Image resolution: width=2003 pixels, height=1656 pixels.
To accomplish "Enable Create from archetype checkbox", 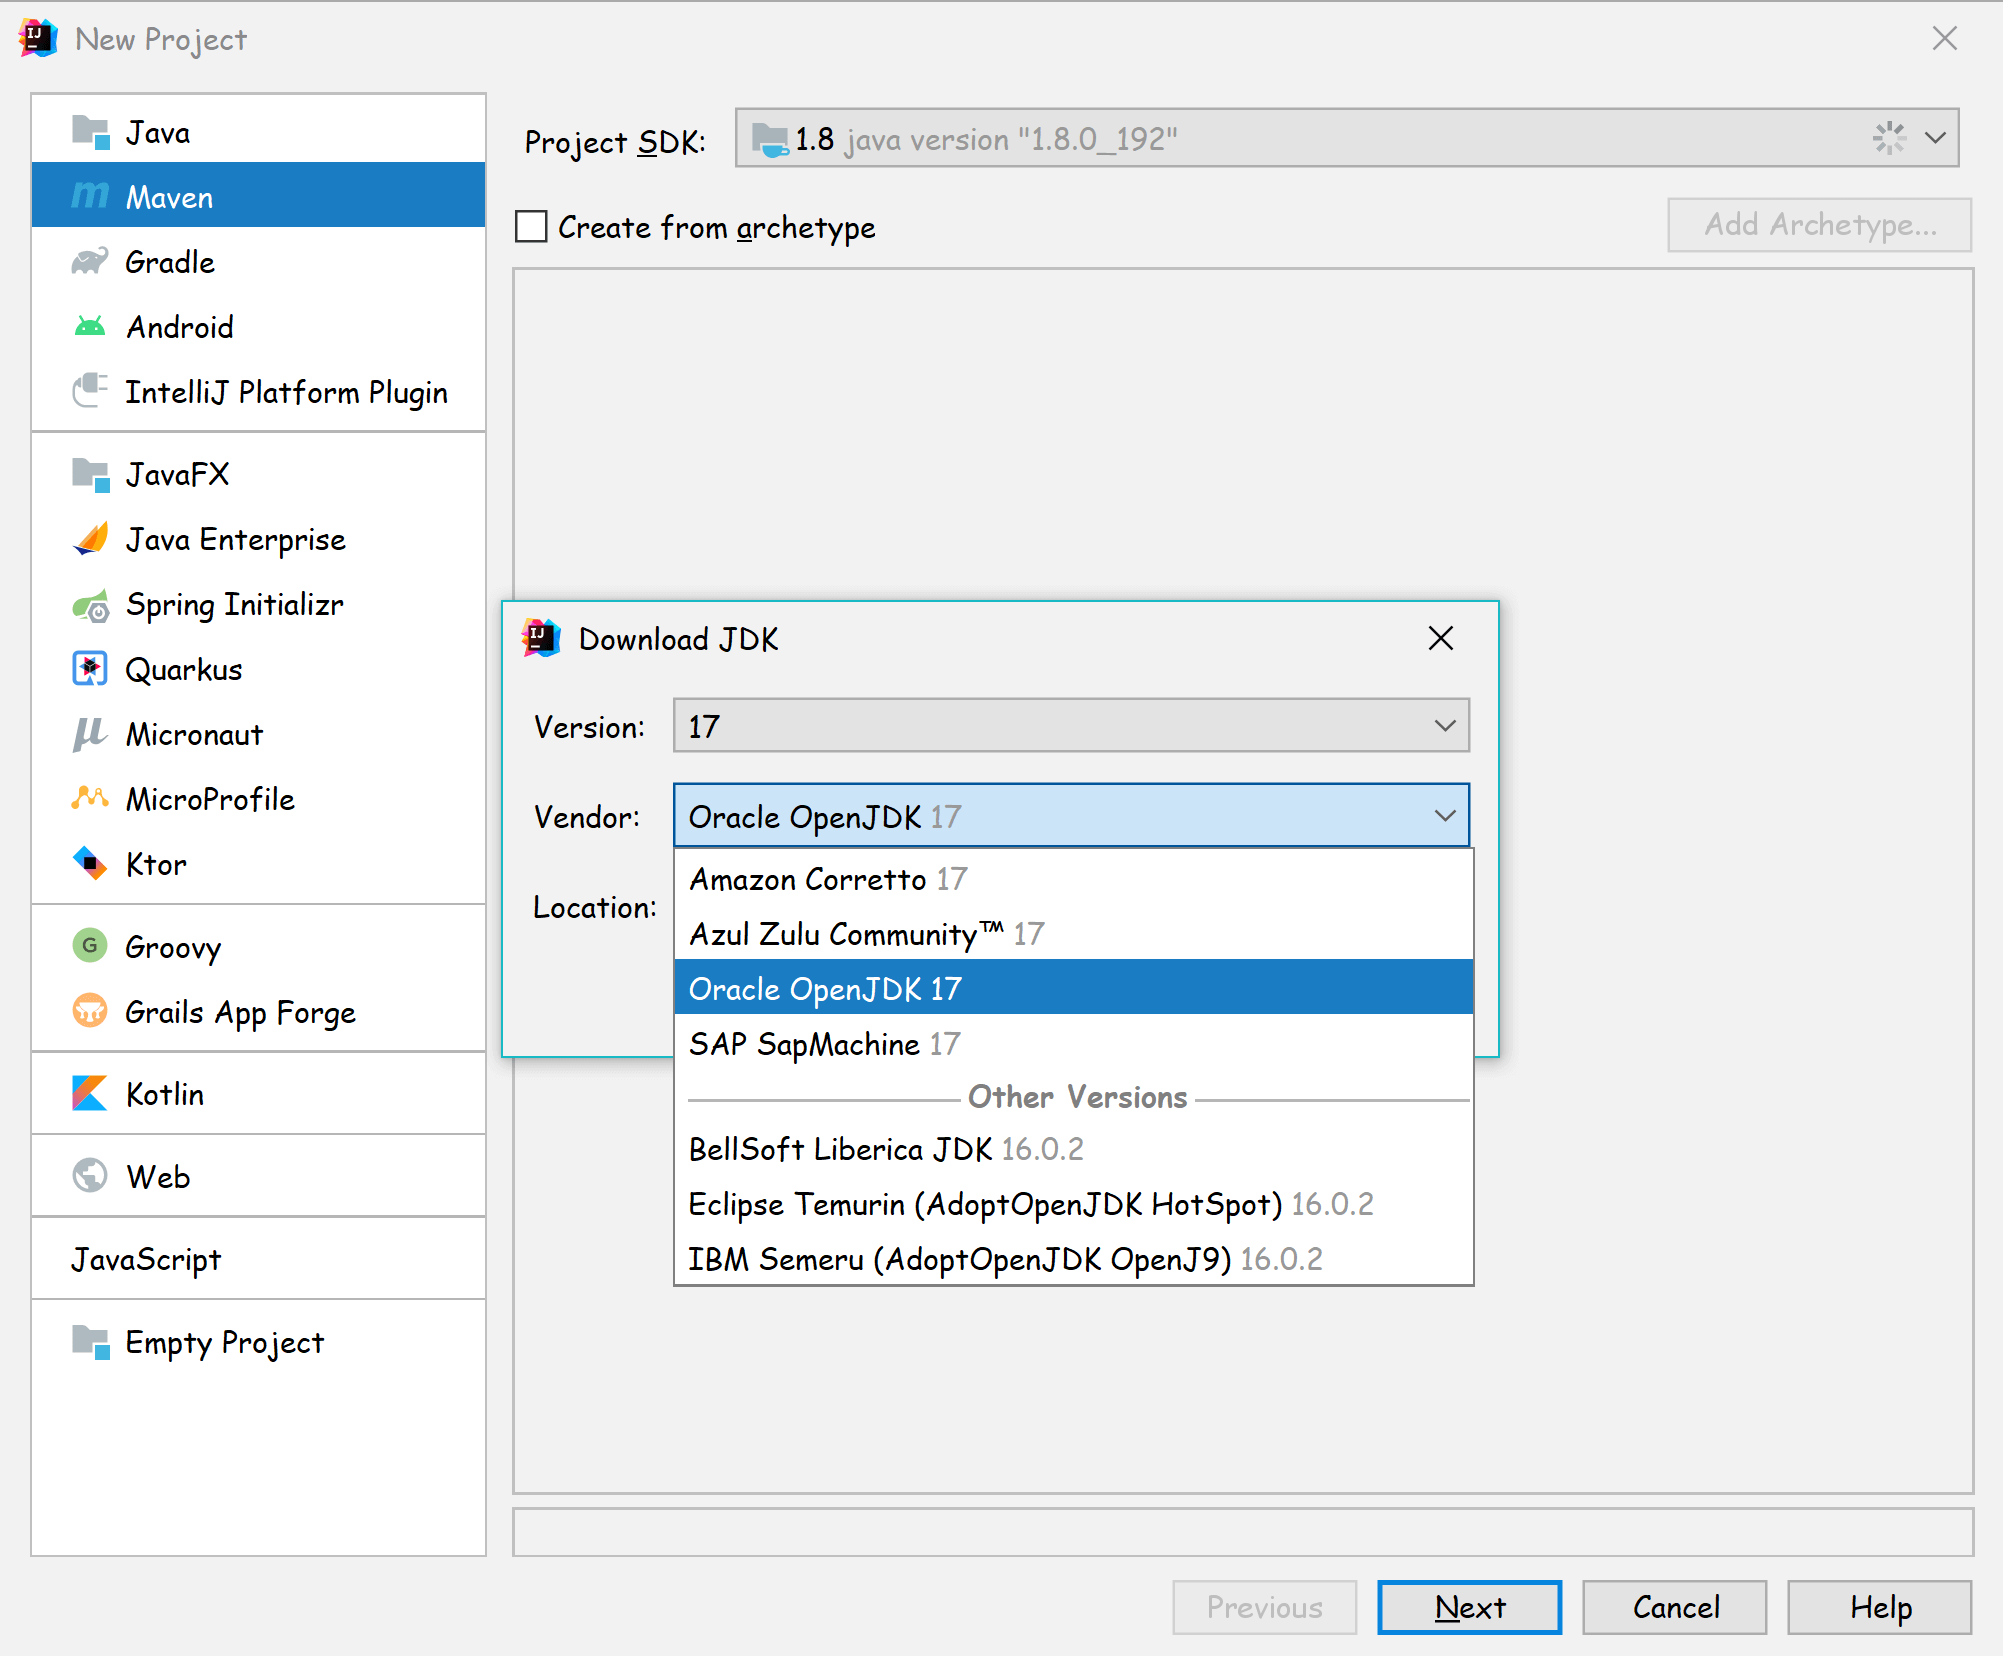I will (531, 227).
